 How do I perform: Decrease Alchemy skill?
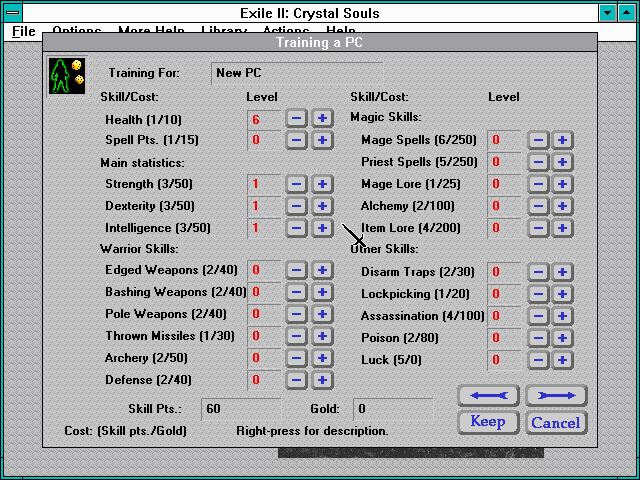[x=538, y=206]
